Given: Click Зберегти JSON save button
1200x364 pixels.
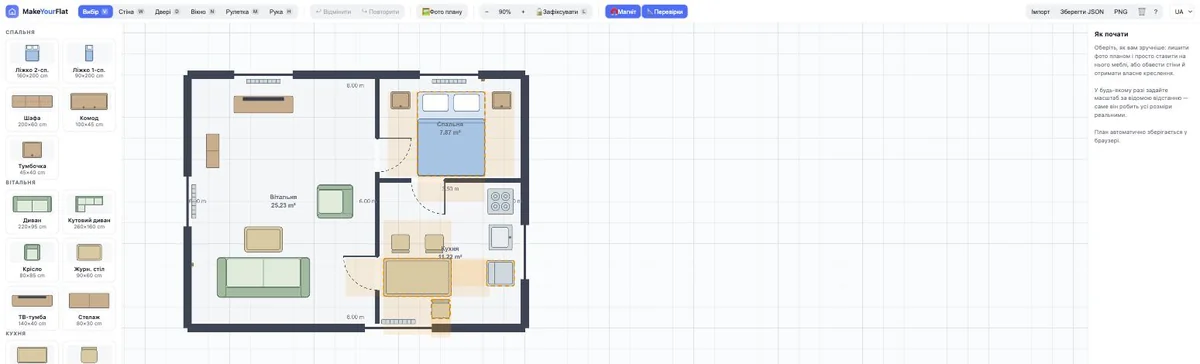Looking at the screenshot, I should 1082,11.
